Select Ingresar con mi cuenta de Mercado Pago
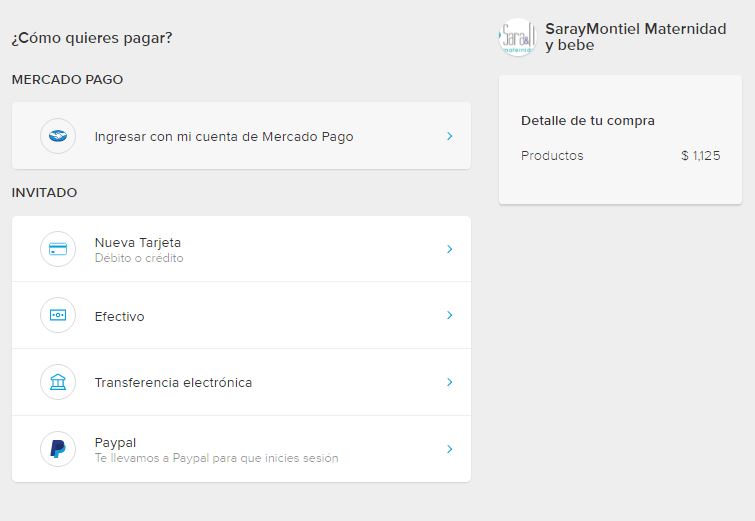This screenshot has height=521, width=755. tap(223, 137)
